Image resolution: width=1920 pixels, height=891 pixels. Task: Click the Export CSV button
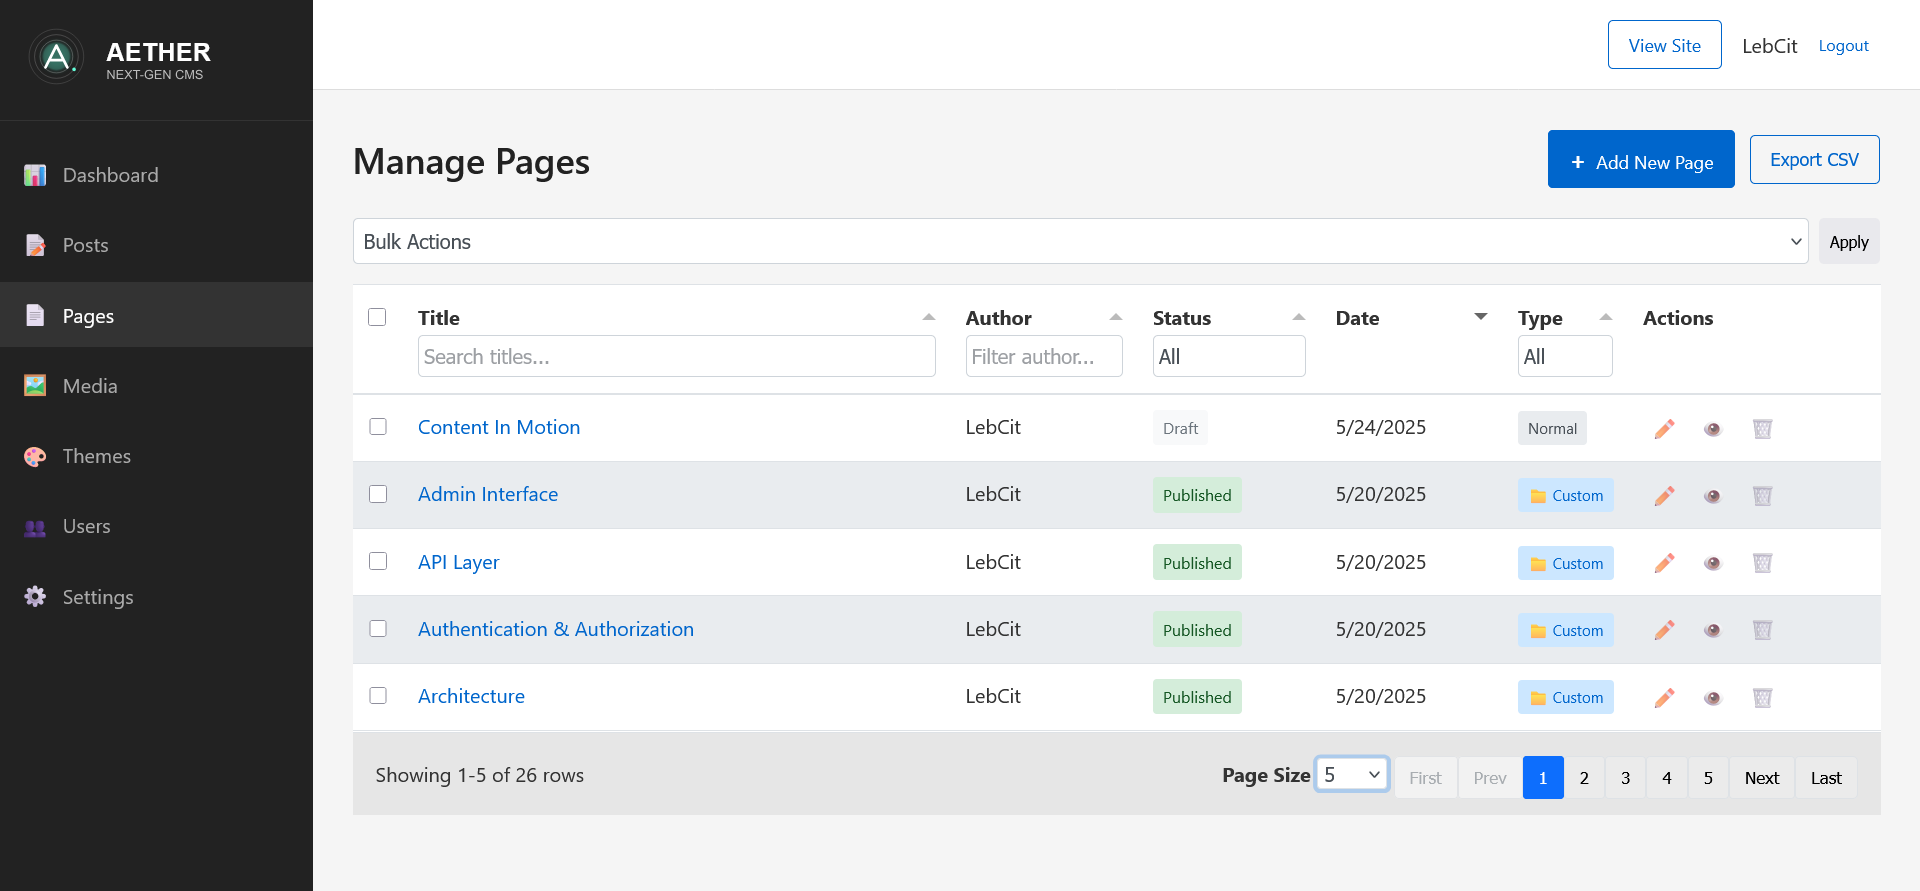(1814, 159)
